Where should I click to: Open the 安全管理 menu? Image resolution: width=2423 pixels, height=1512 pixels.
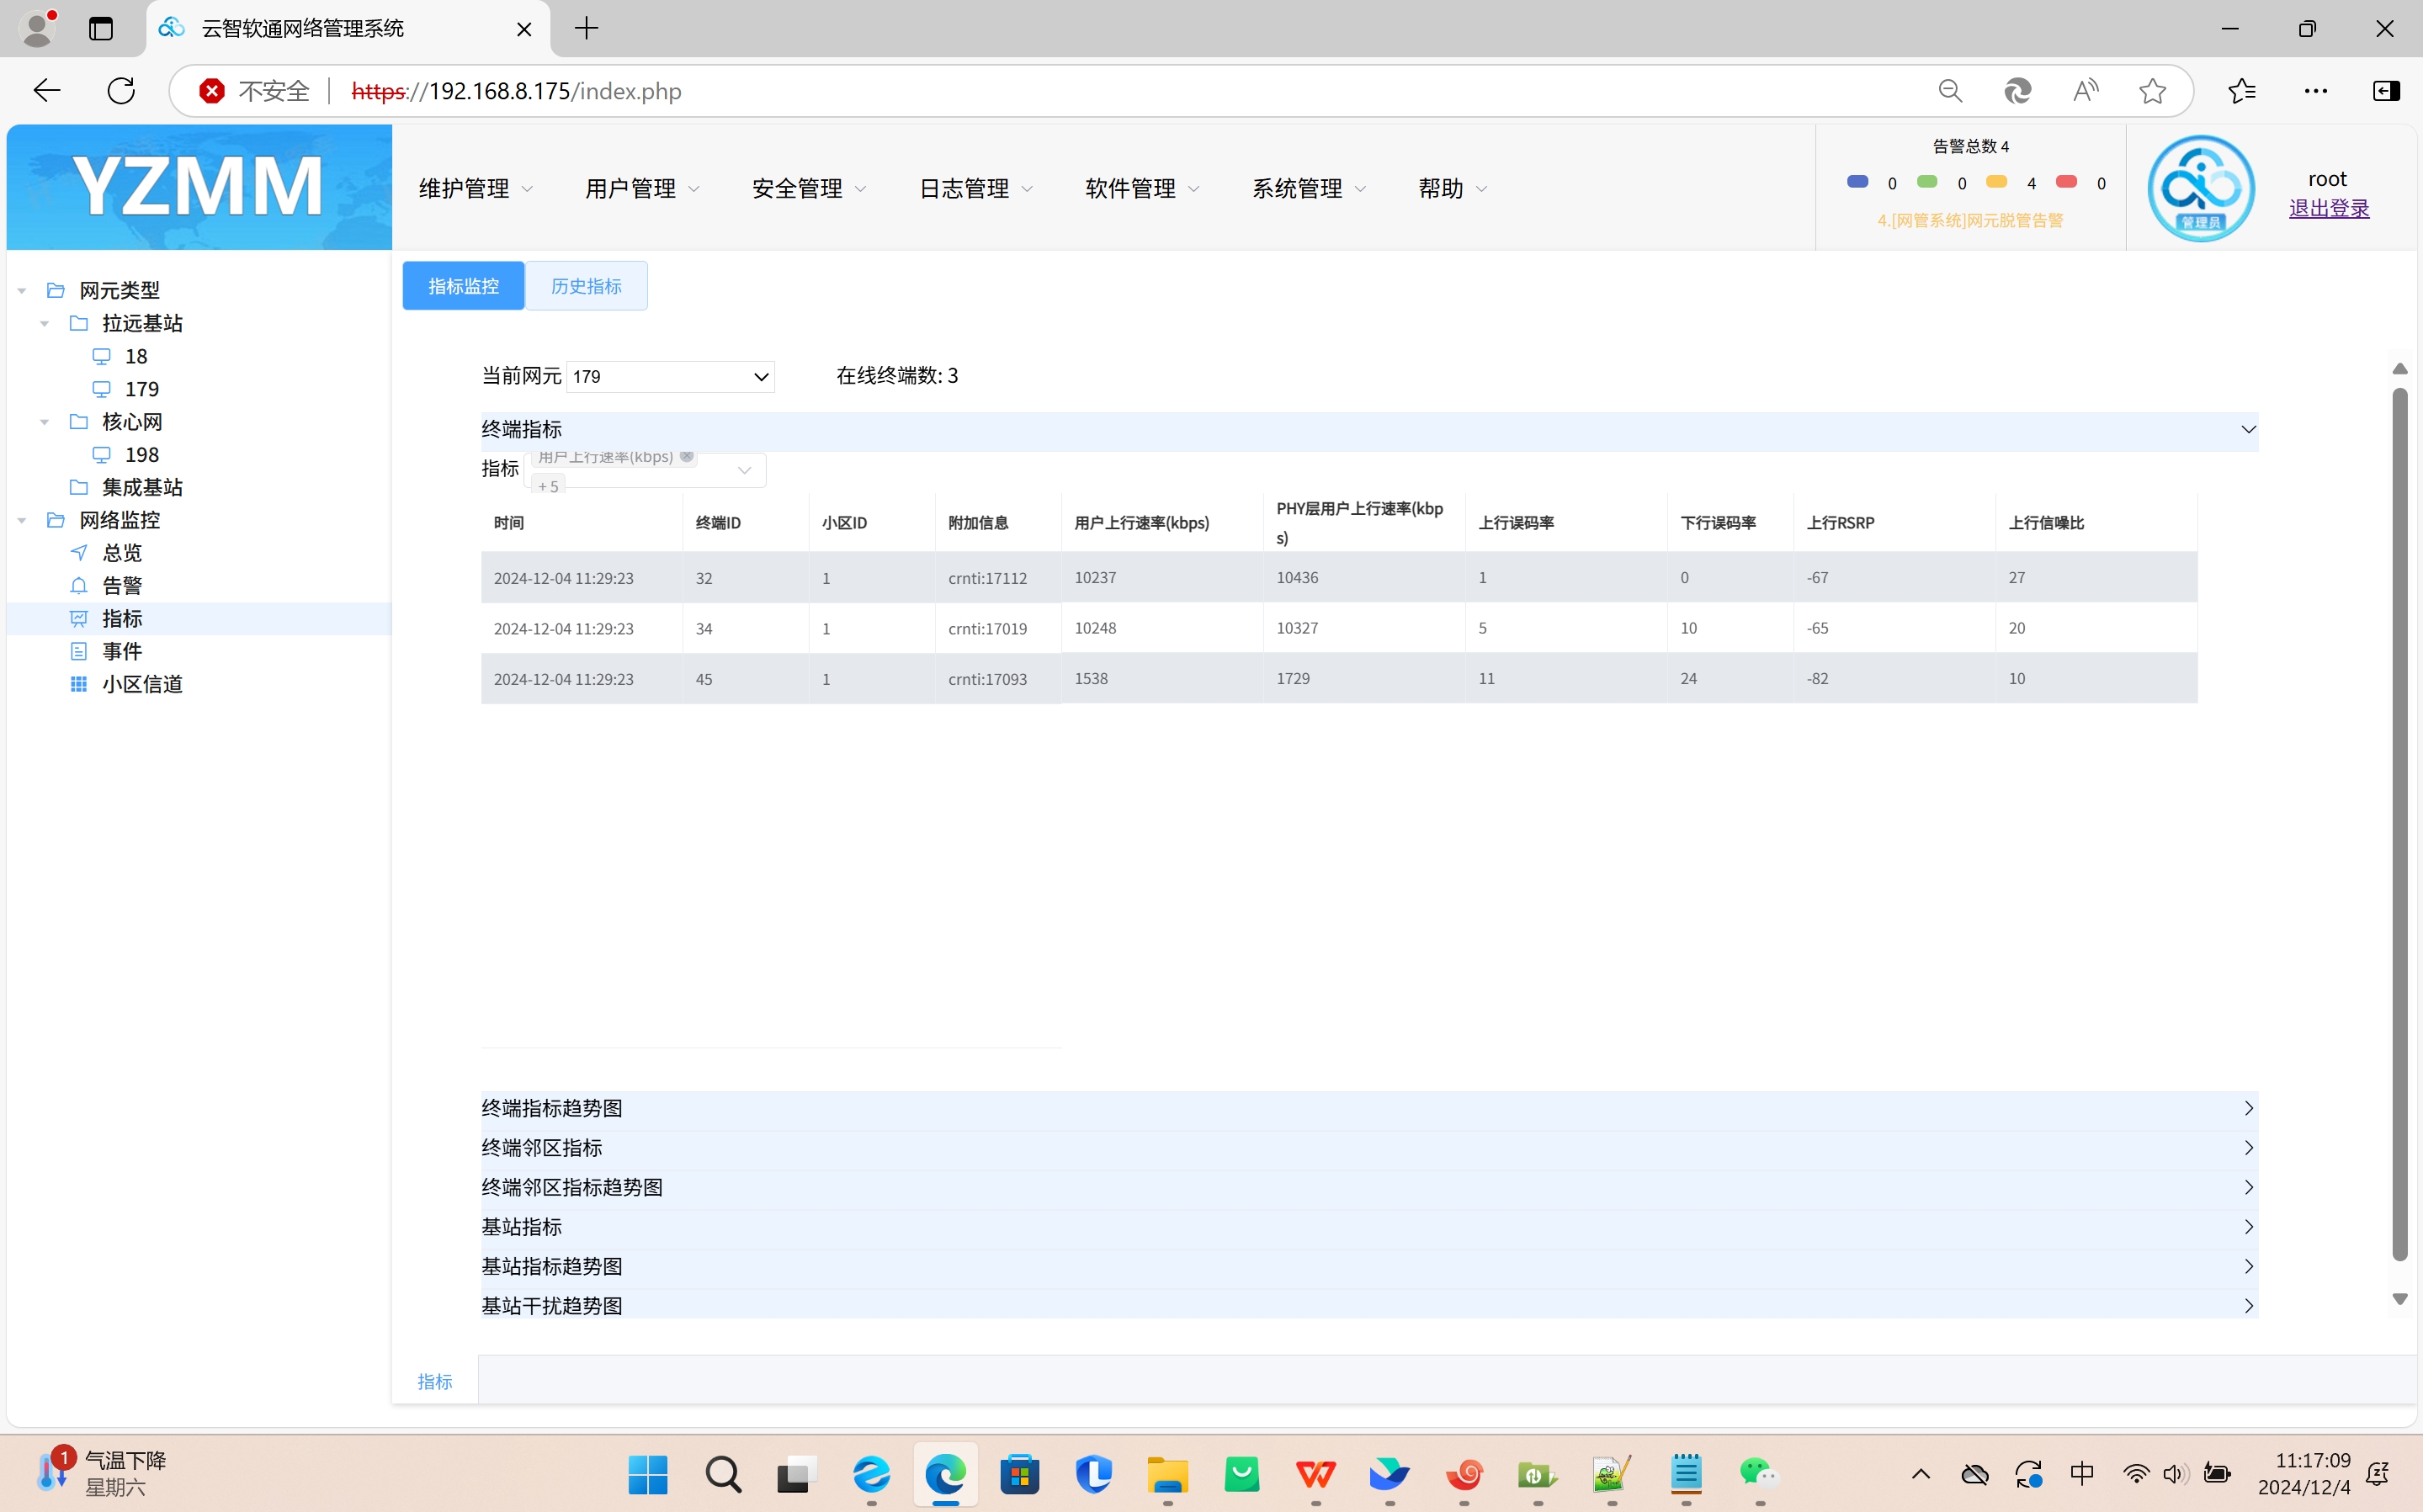point(808,188)
